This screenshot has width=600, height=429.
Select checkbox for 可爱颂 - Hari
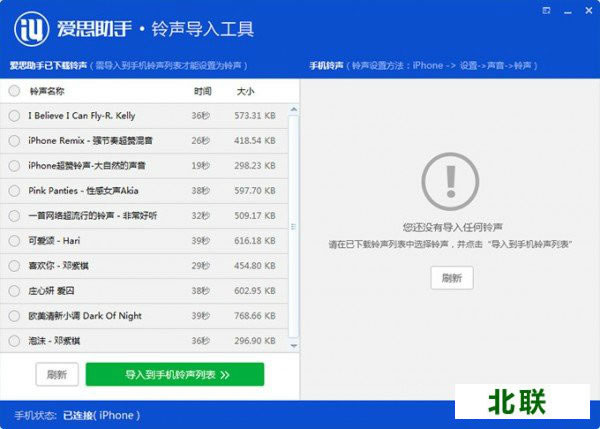coord(14,241)
